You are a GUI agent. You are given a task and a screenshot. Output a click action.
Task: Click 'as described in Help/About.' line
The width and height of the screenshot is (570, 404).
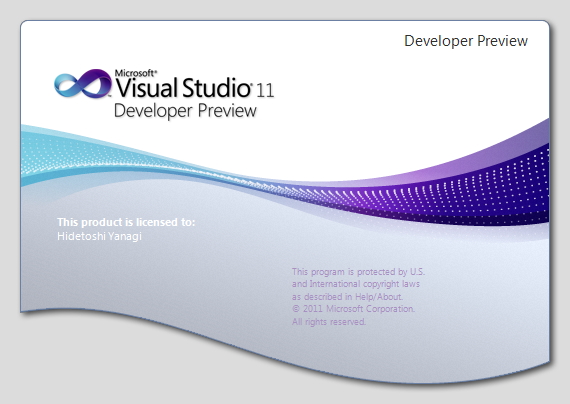[348, 296]
